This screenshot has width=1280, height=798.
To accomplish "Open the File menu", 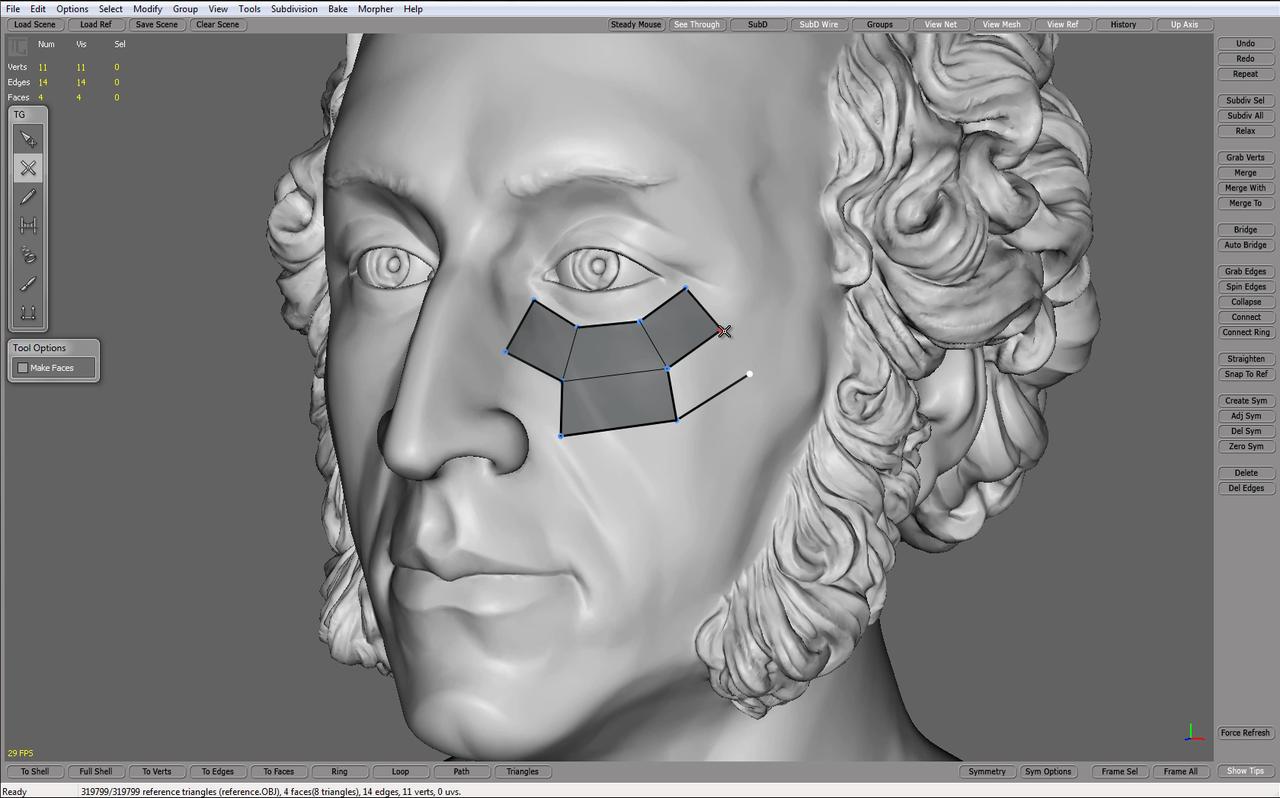I will pos(13,9).
